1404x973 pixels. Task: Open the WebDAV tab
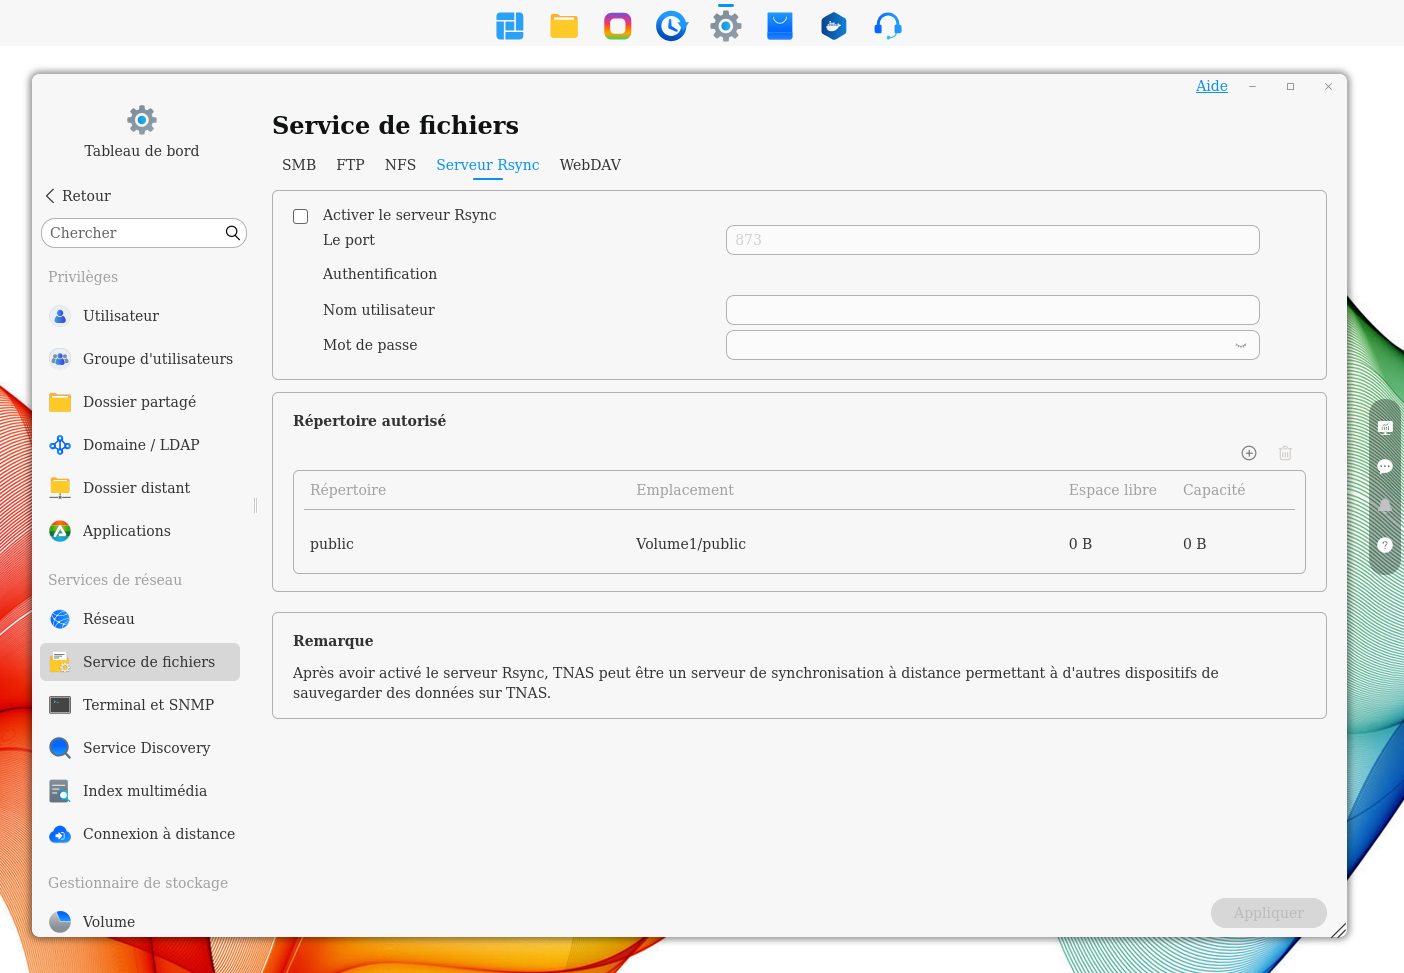[590, 165]
